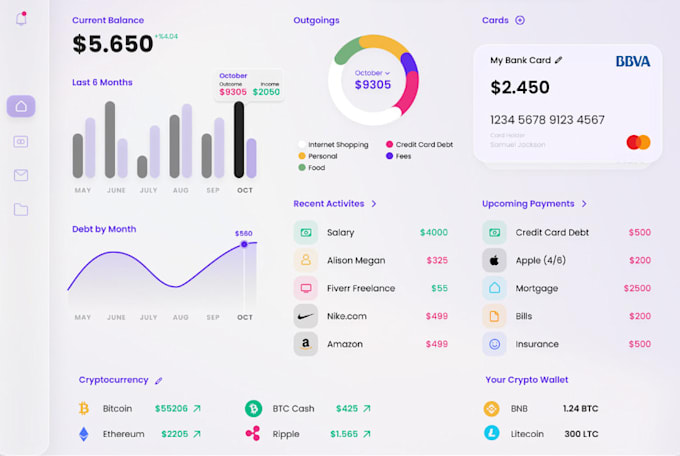Screen dimensions: 680x456
Task: Select the Apple (4/6) payment row label
Action: (x=541, y=260)
